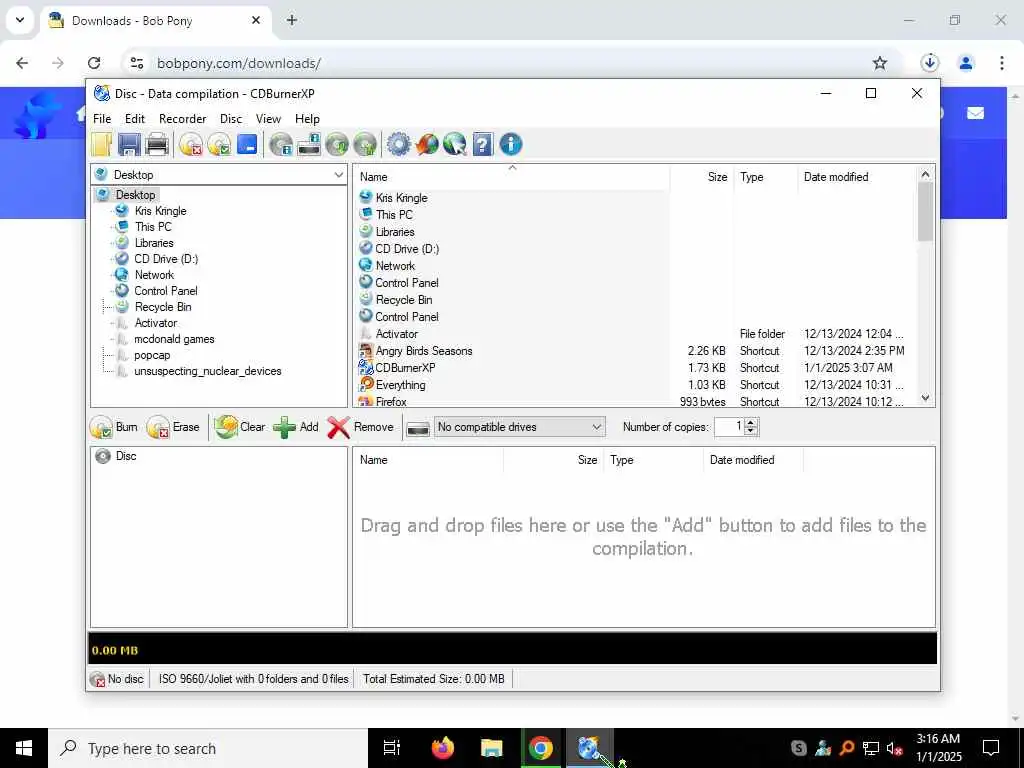Click the Erase button in compilation bar
Image resolution: width=1024 pixels, height=768 pixels.
[x=173, y=427]
